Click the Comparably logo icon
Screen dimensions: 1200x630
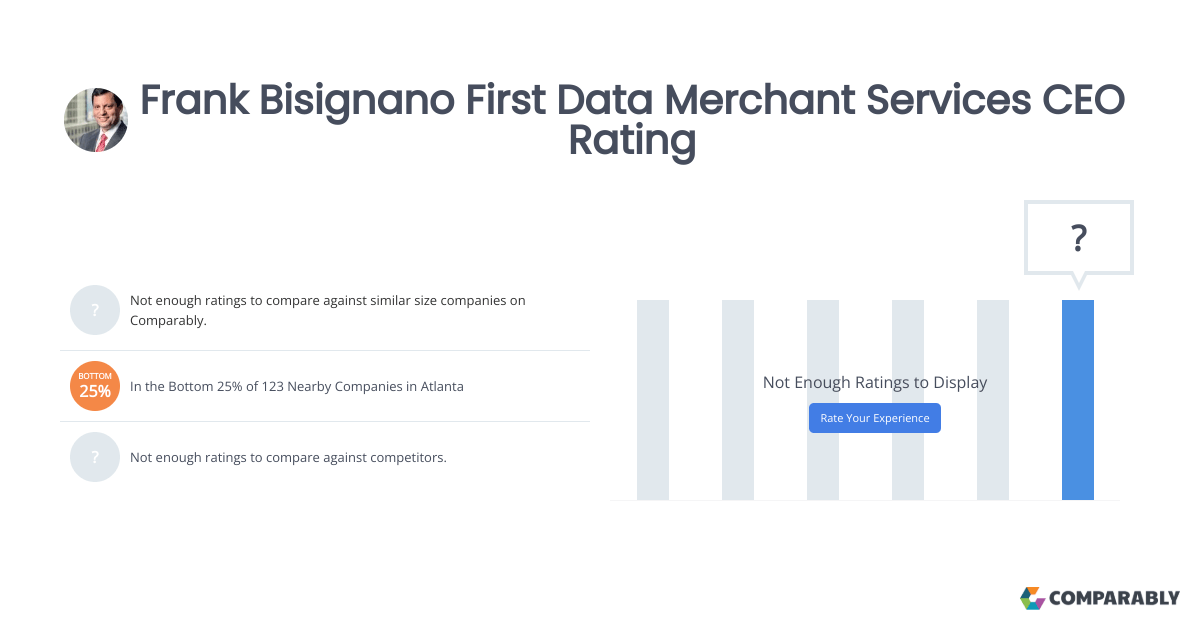[x=1031, y=598]
